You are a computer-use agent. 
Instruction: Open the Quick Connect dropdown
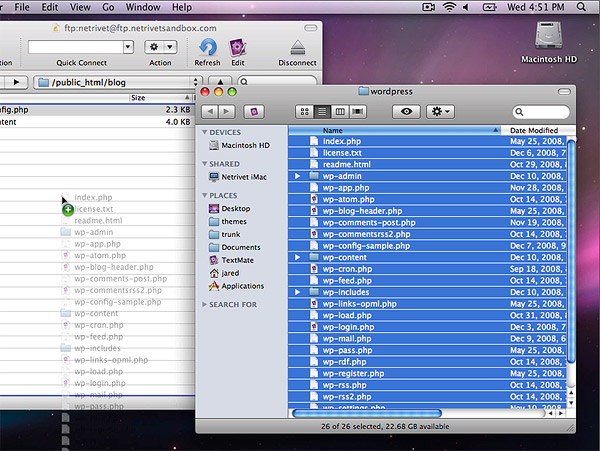point(128,47)
